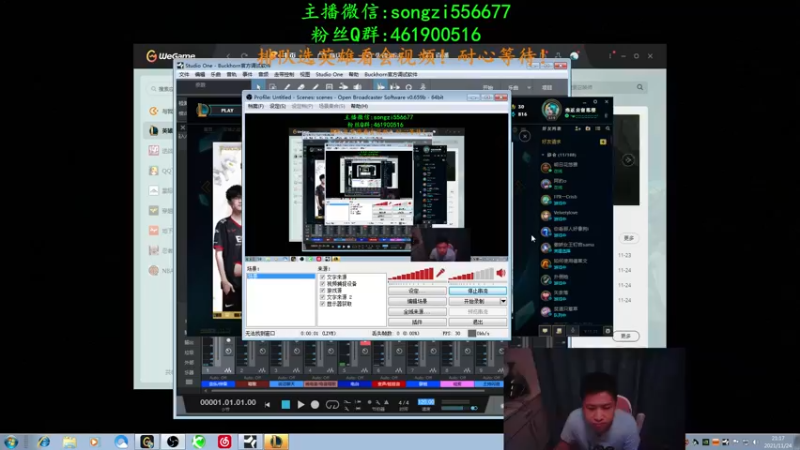Screen dimensions: 800x450
Task: Open the dropdown arrow beside 开始录制
Action: coord(503,301)
